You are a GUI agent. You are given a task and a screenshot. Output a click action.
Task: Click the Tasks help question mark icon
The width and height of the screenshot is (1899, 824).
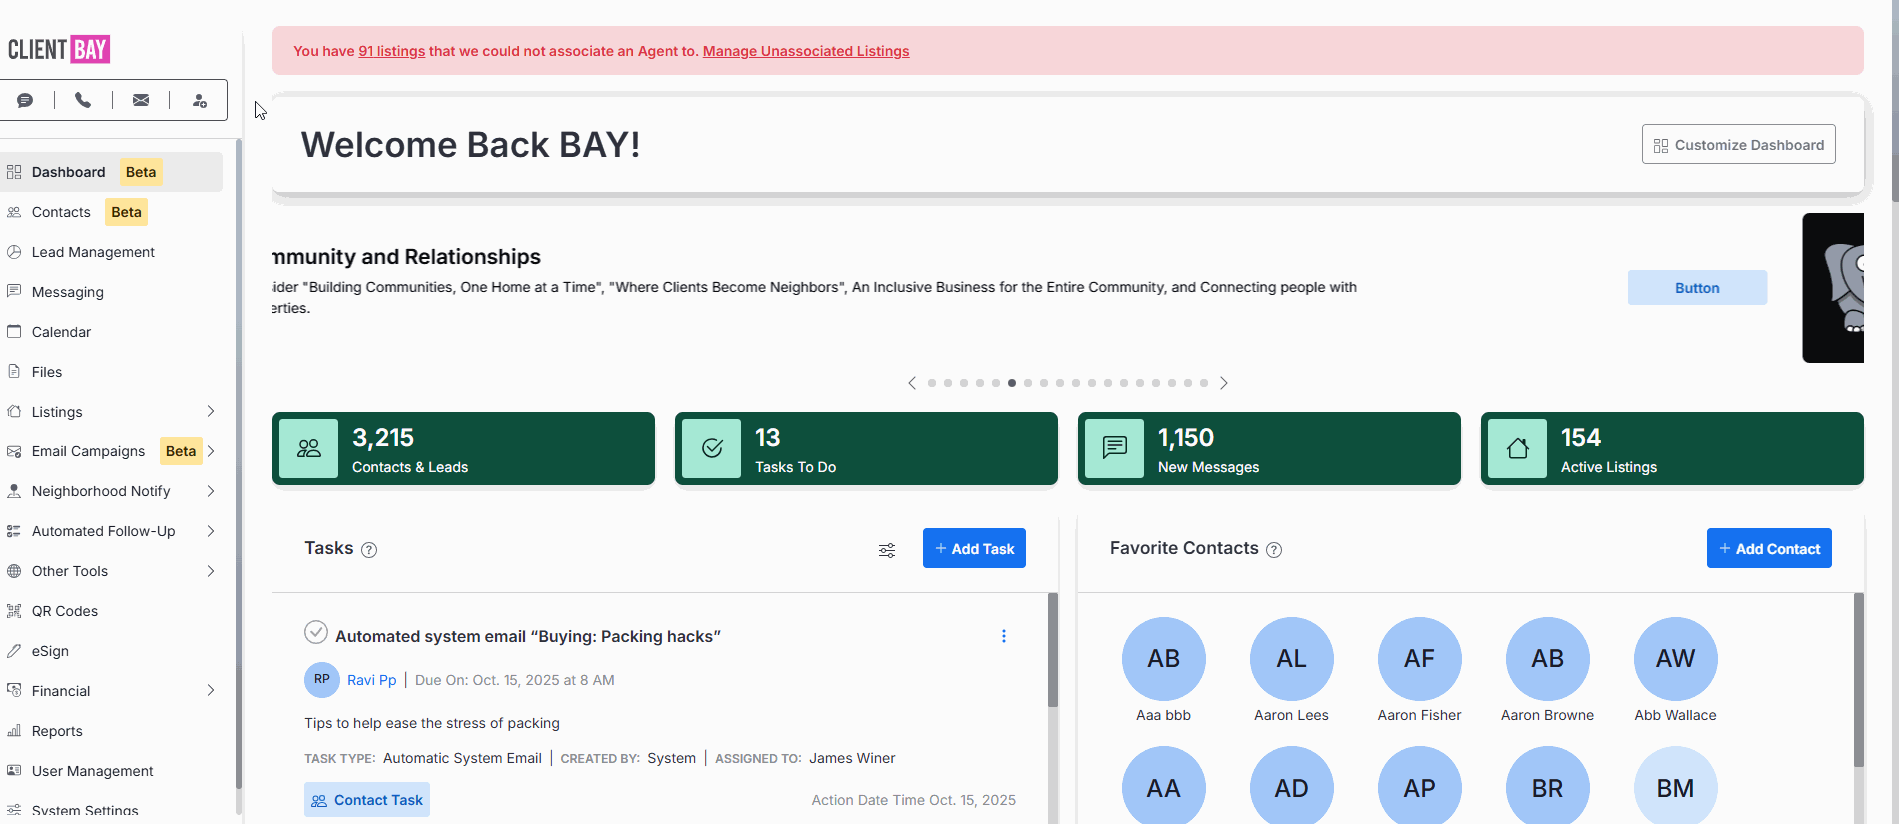coord(369,550)
